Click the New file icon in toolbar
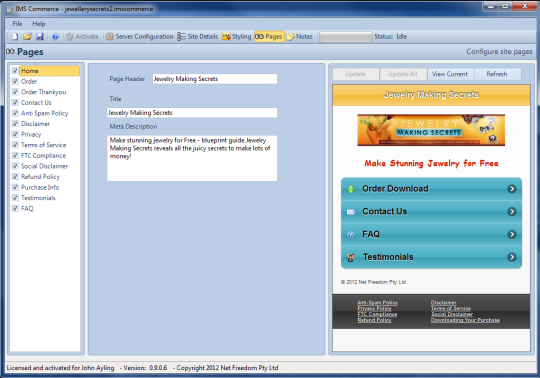540x378 pixels. 15,36
